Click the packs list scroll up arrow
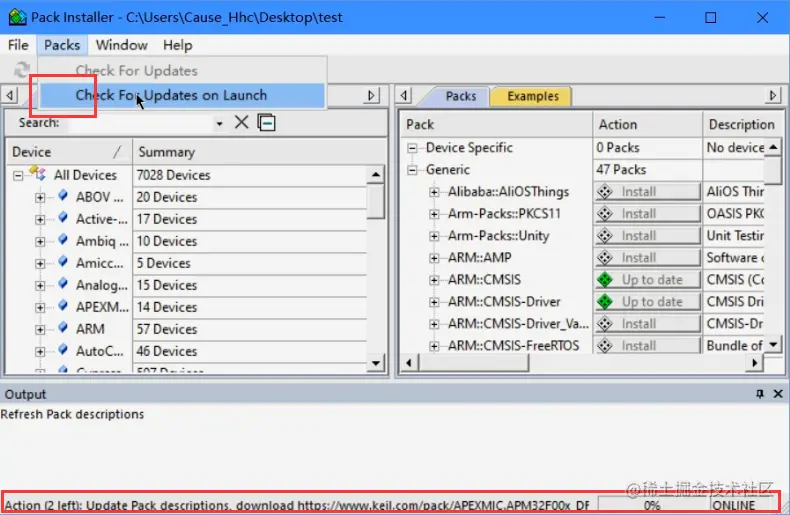The width and height of the screenshot is (790, 515). pyautogui.click(x=773, y=147)
